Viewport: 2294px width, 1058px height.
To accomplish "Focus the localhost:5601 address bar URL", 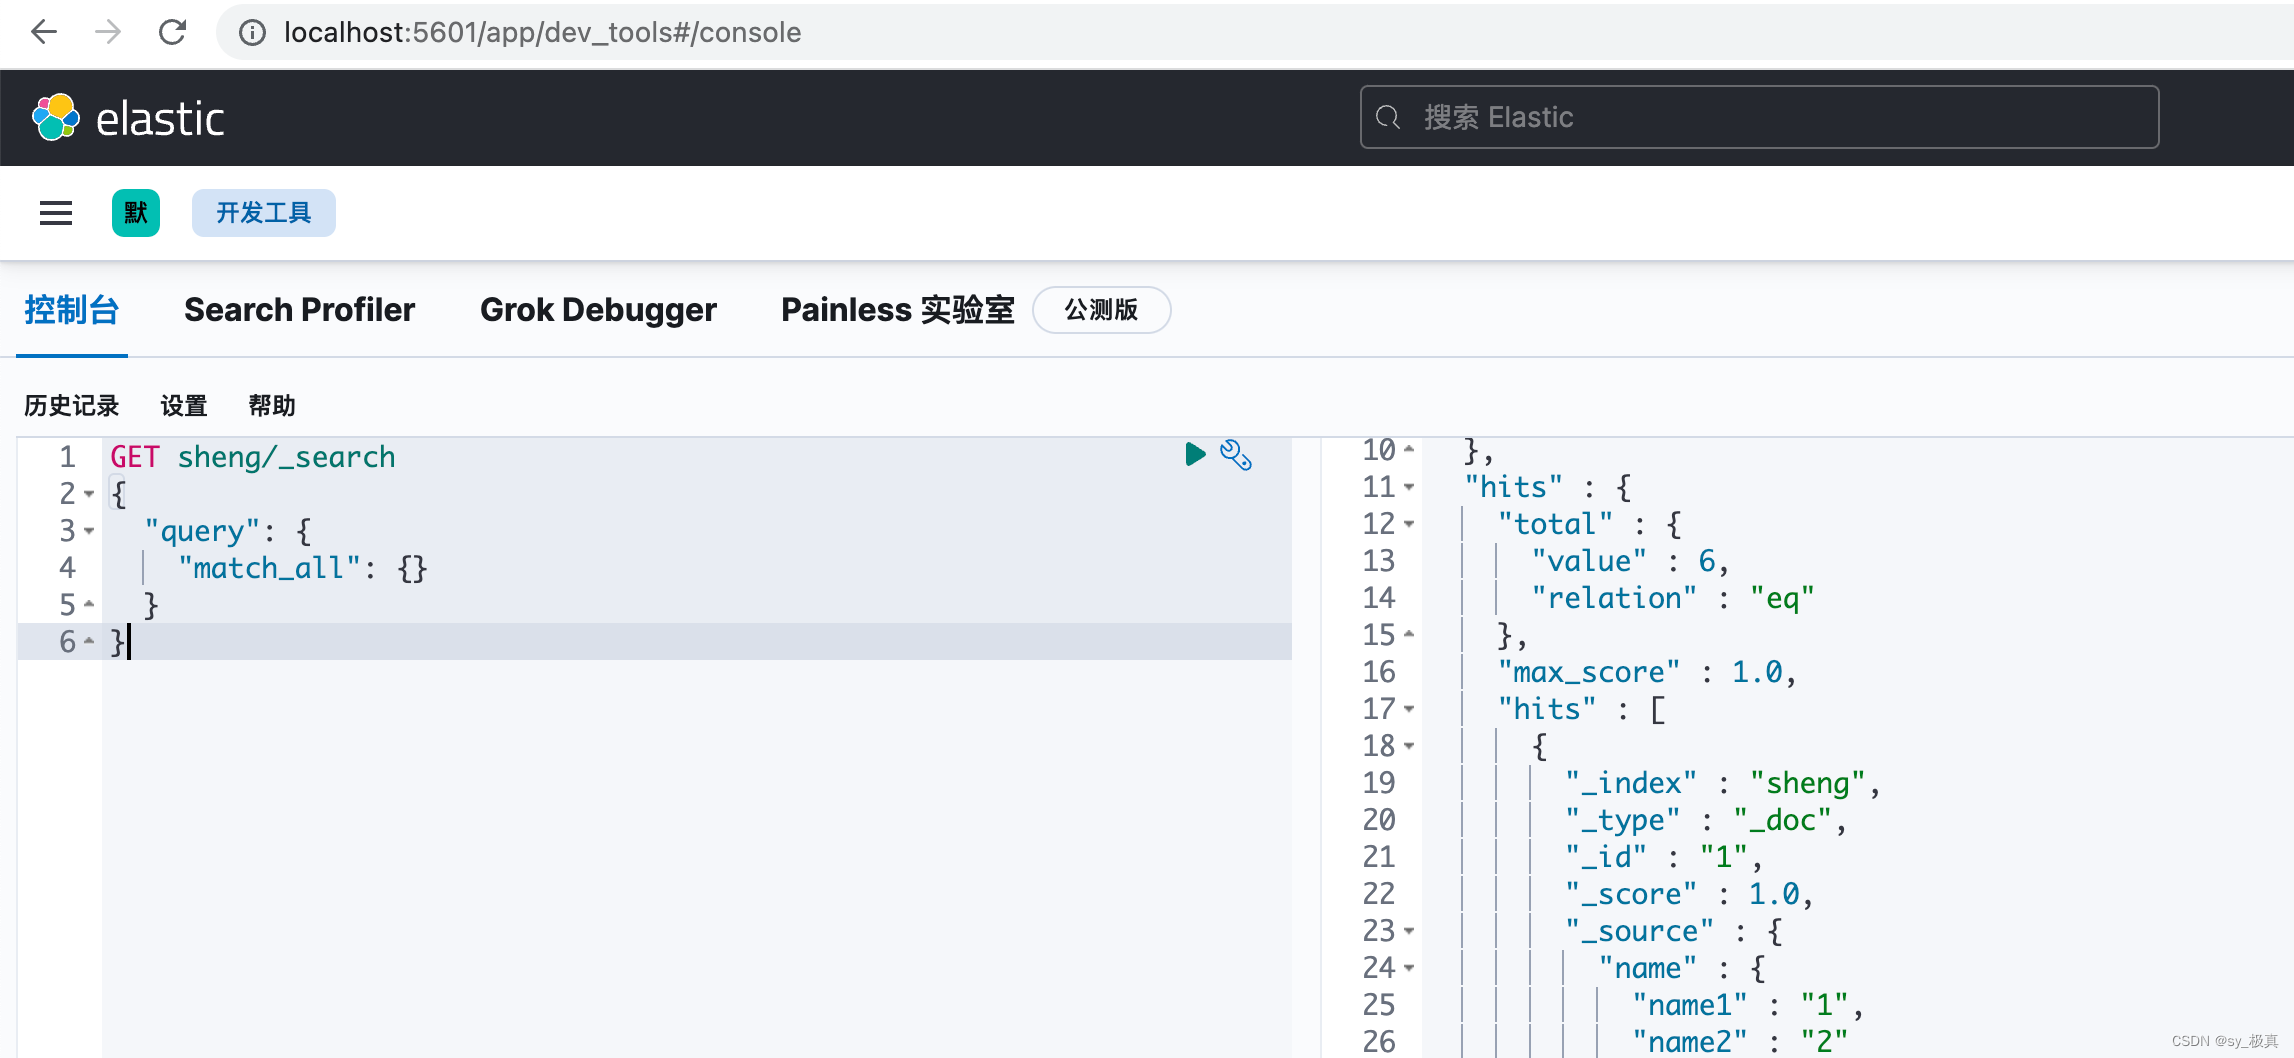I will [542, 32].
